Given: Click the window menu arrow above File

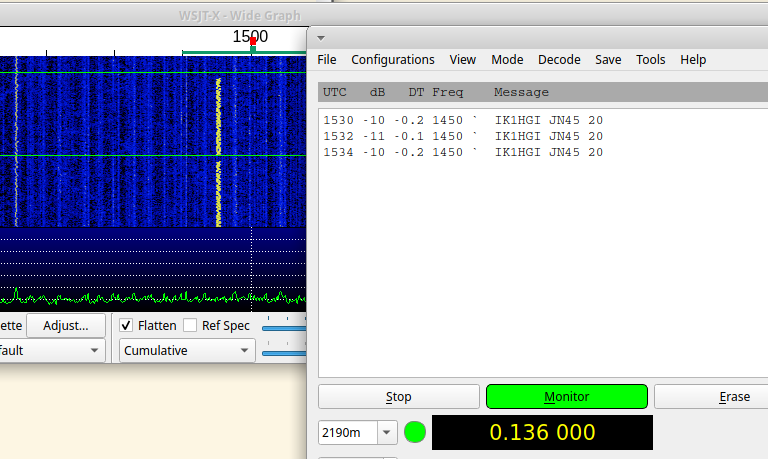Looking at the screenshot, I should pyautogui.click(x=321, y=38).
